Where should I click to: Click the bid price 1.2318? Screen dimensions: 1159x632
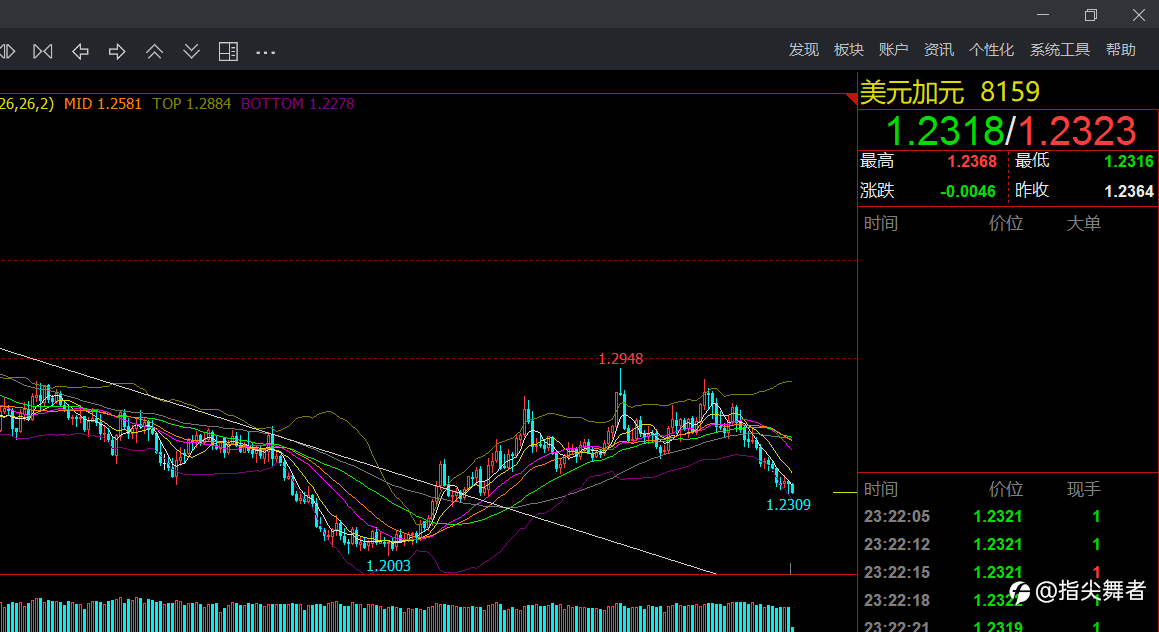(944, 131)
